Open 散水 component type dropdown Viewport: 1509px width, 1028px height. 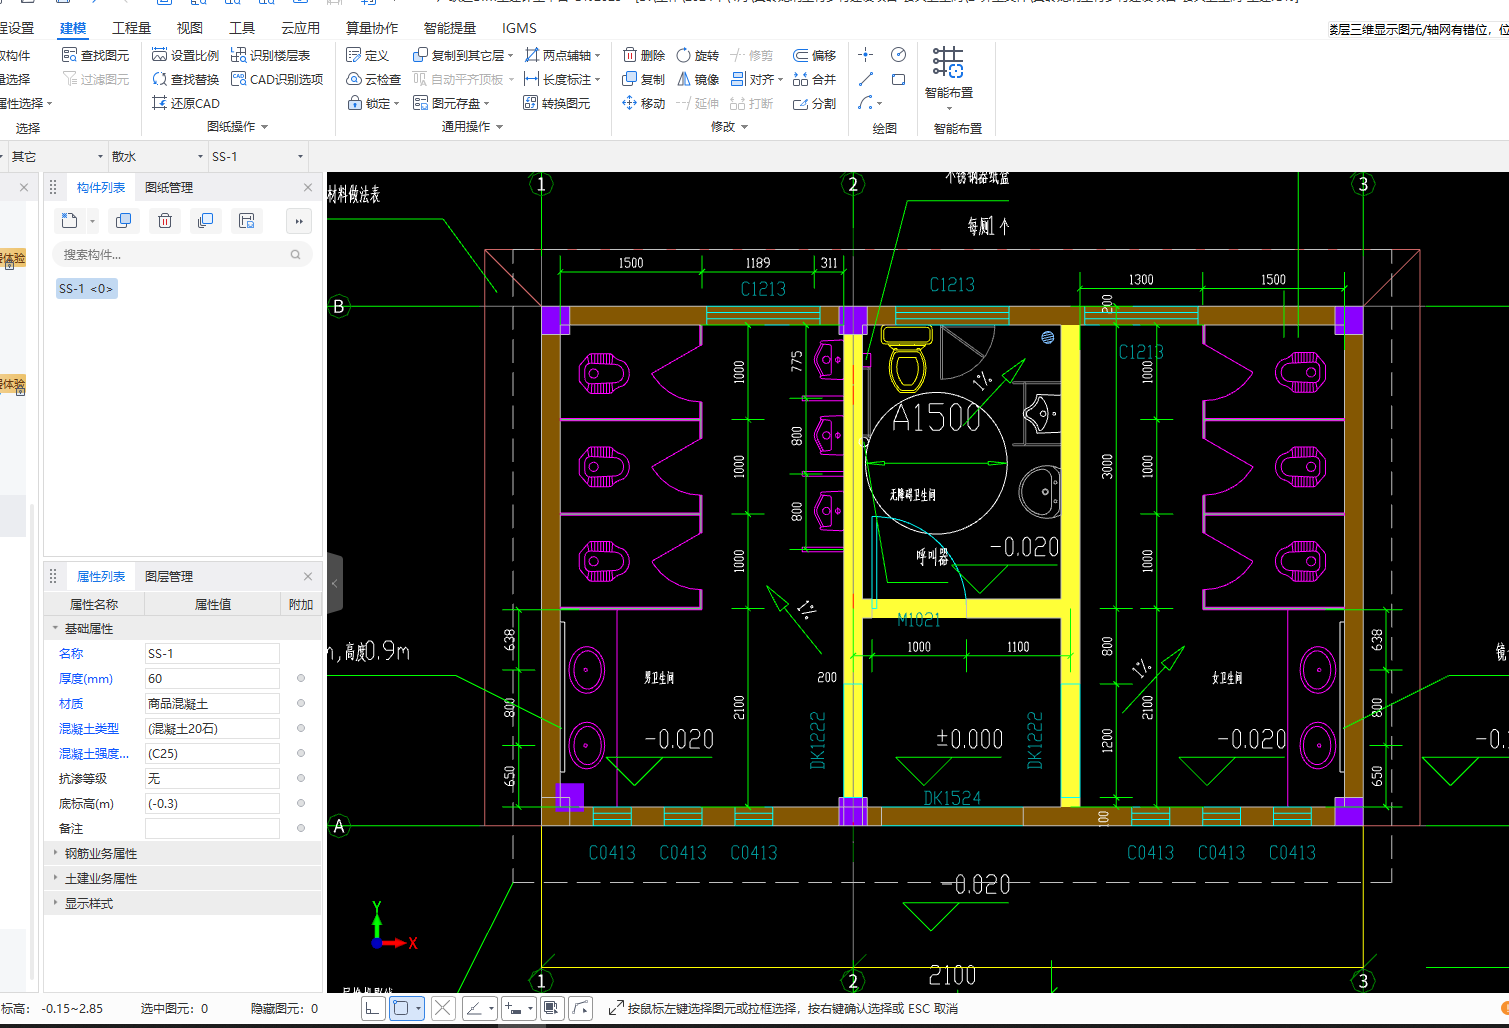(x=199, y=157)
